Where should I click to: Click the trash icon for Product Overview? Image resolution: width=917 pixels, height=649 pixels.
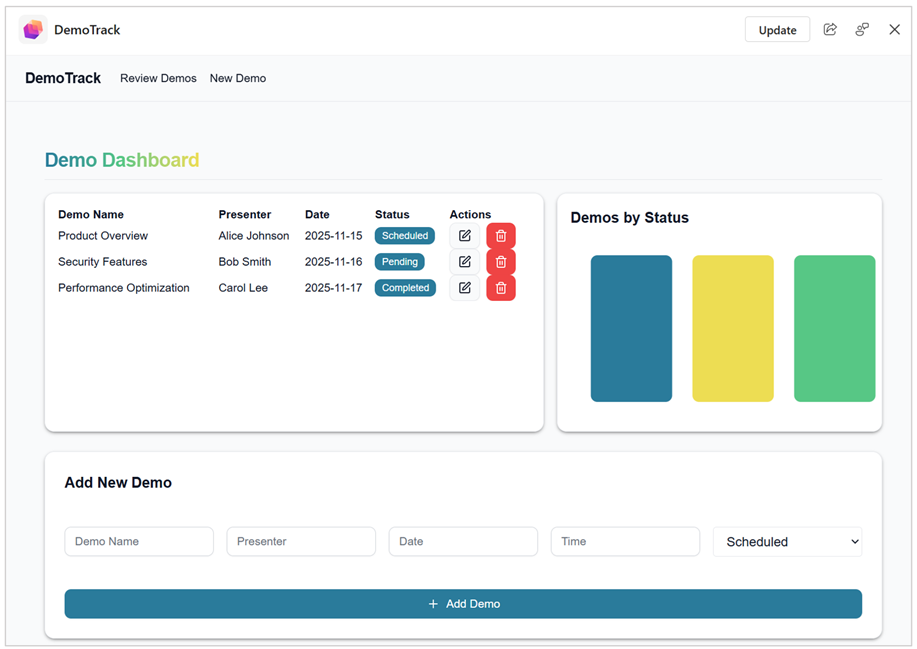[x=500, y=235]
